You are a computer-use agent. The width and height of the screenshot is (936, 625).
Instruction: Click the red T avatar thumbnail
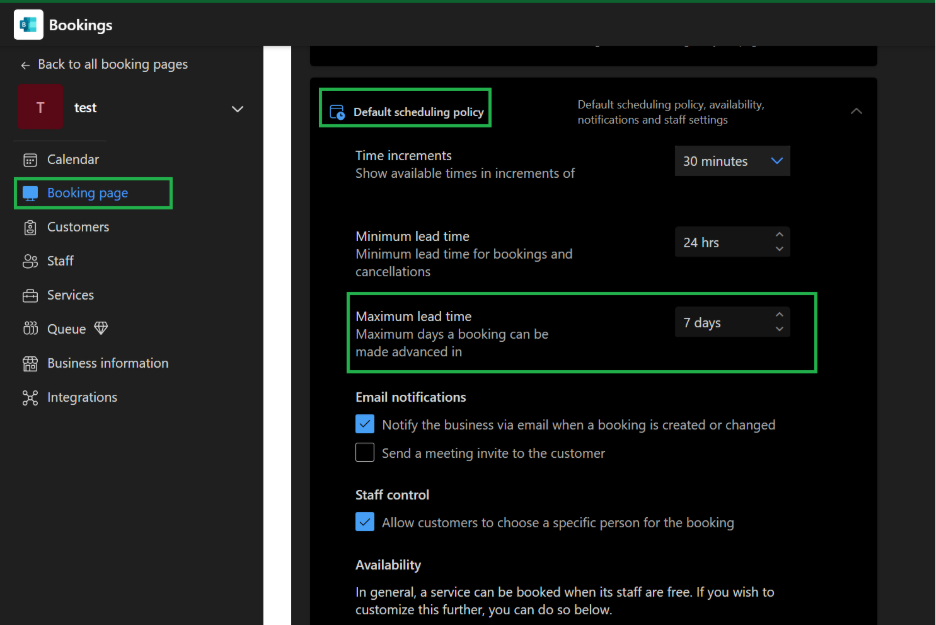pos(41,107)
